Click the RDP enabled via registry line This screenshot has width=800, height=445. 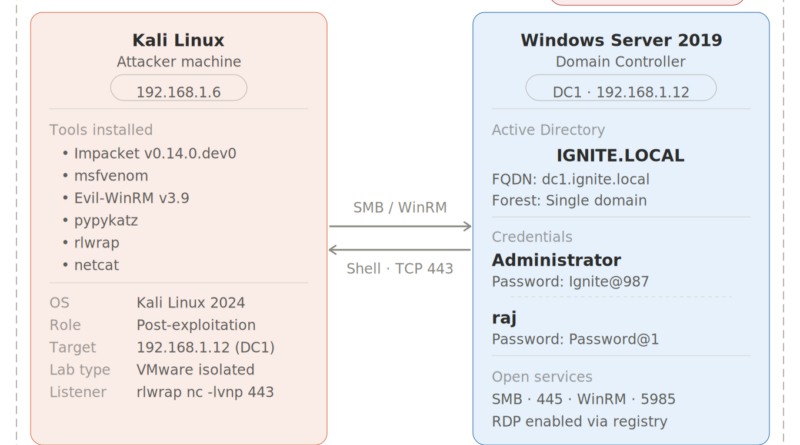[x=580, y=422]
